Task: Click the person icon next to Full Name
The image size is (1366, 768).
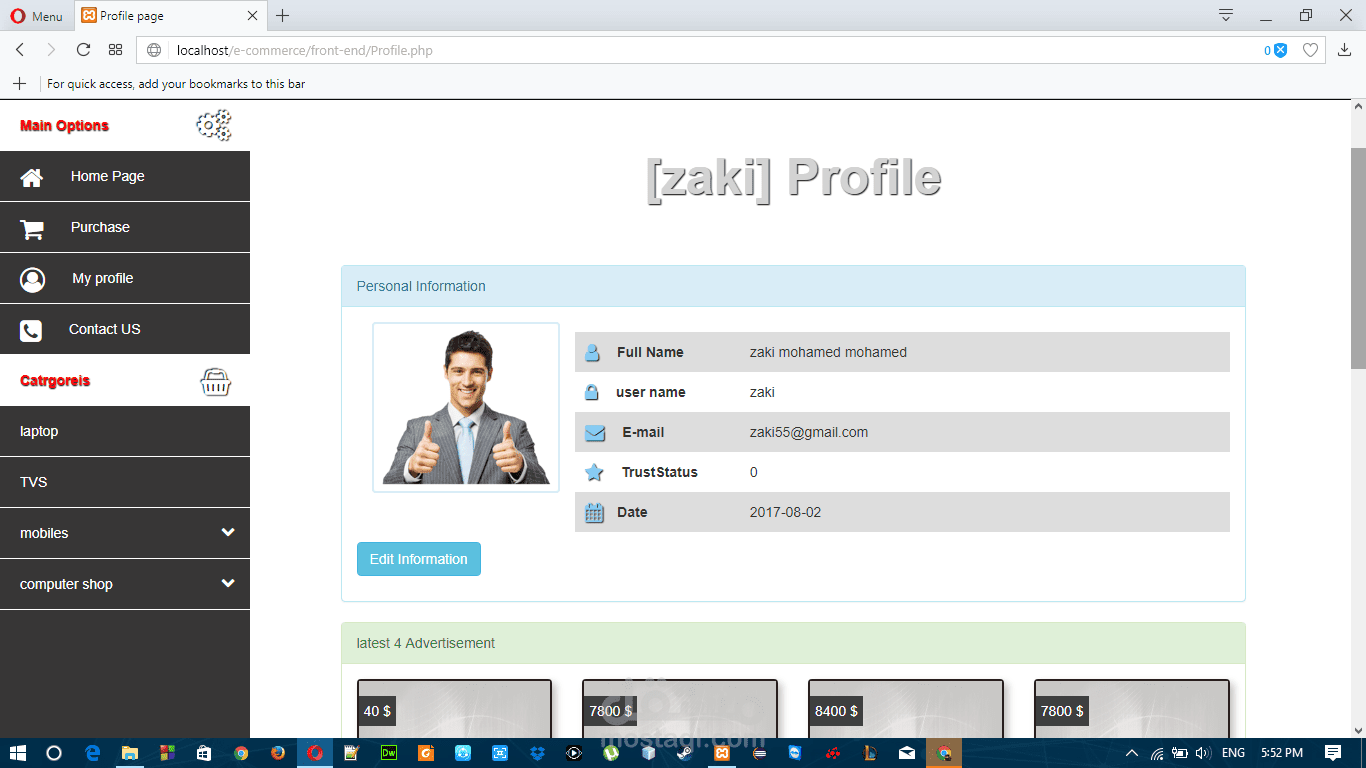Action: [x=592, y=352]
